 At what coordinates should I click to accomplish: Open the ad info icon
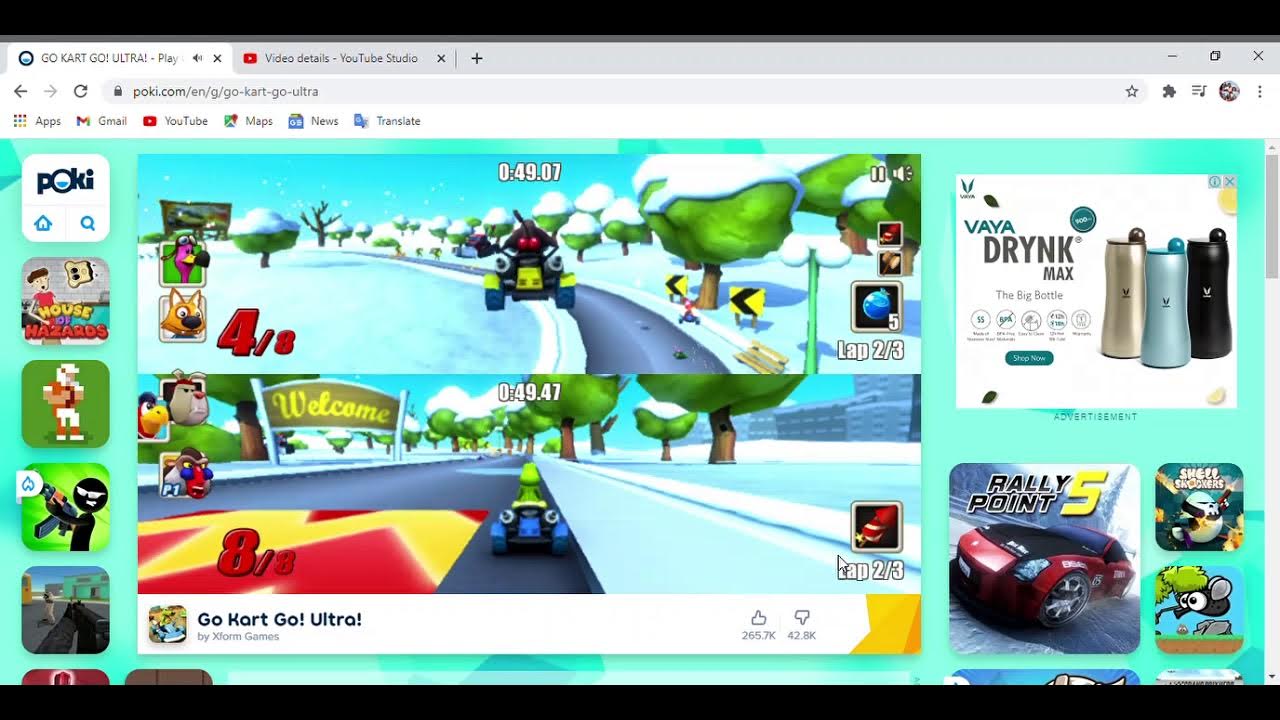1214,182
